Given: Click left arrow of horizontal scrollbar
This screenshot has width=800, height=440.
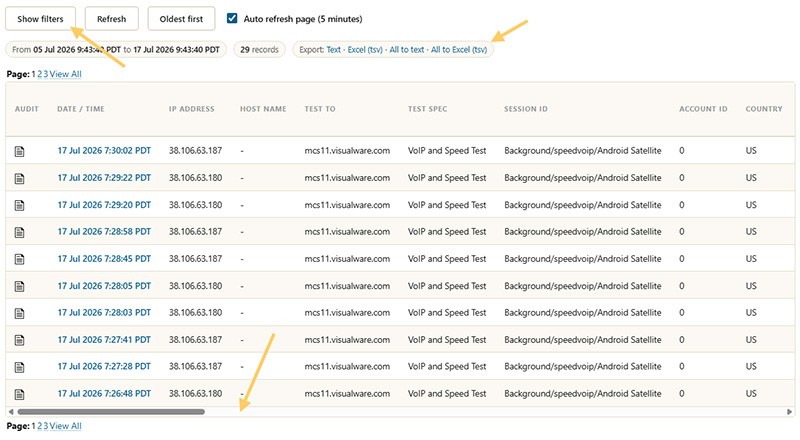Looking at the screenshot, I should [11, 411].
